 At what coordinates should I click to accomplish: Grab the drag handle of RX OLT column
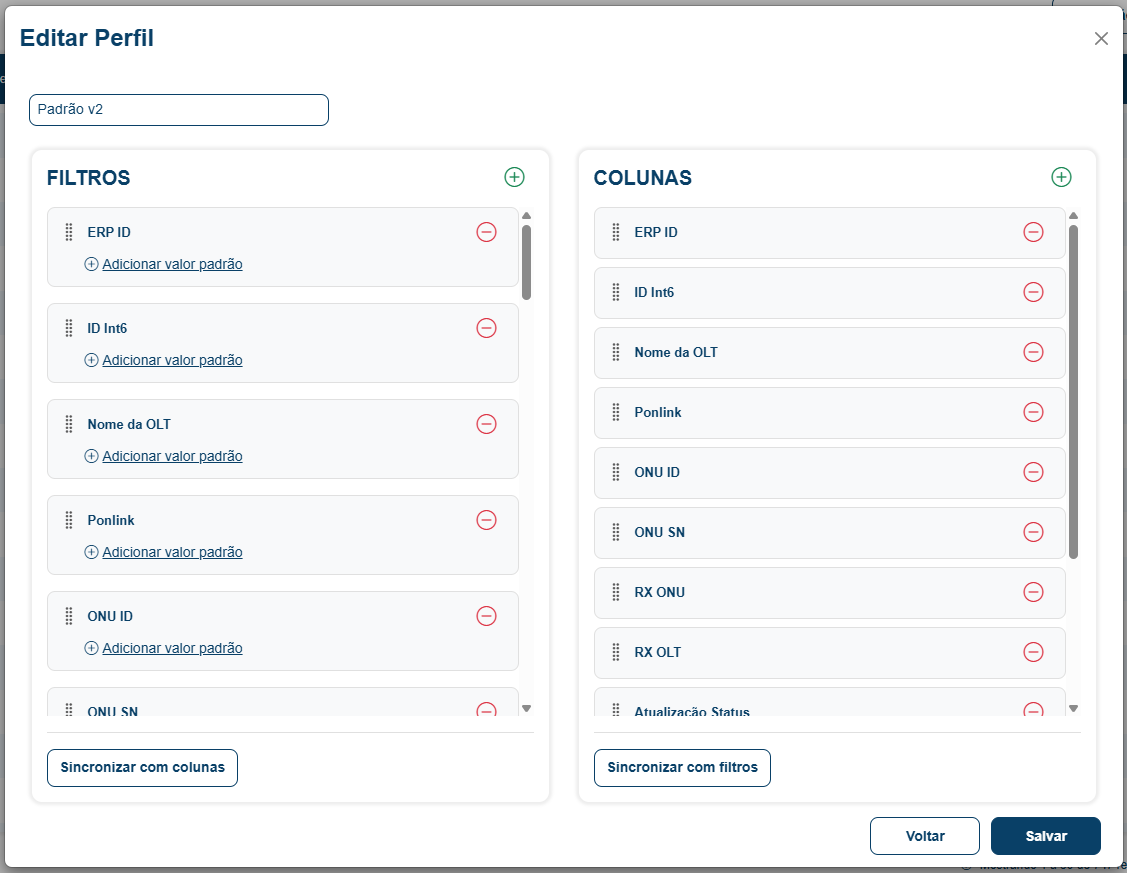click(616, 652)
